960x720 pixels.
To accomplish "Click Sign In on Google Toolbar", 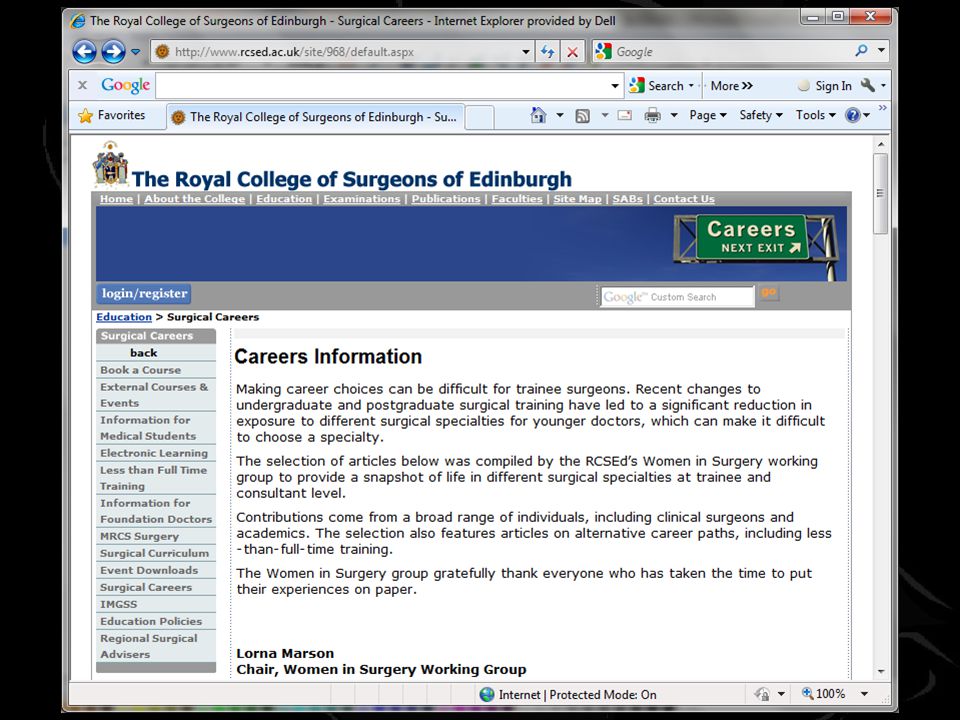I will pos(825,86).
